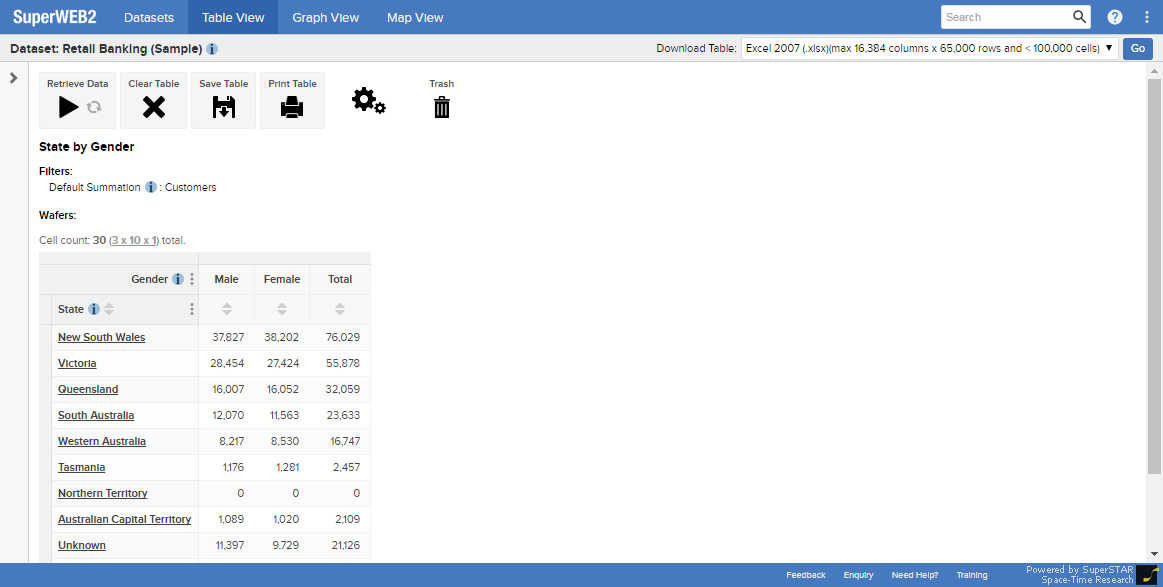Open the State field options menu
Viewport: 1163px width, 587px height.
(192, 309)
